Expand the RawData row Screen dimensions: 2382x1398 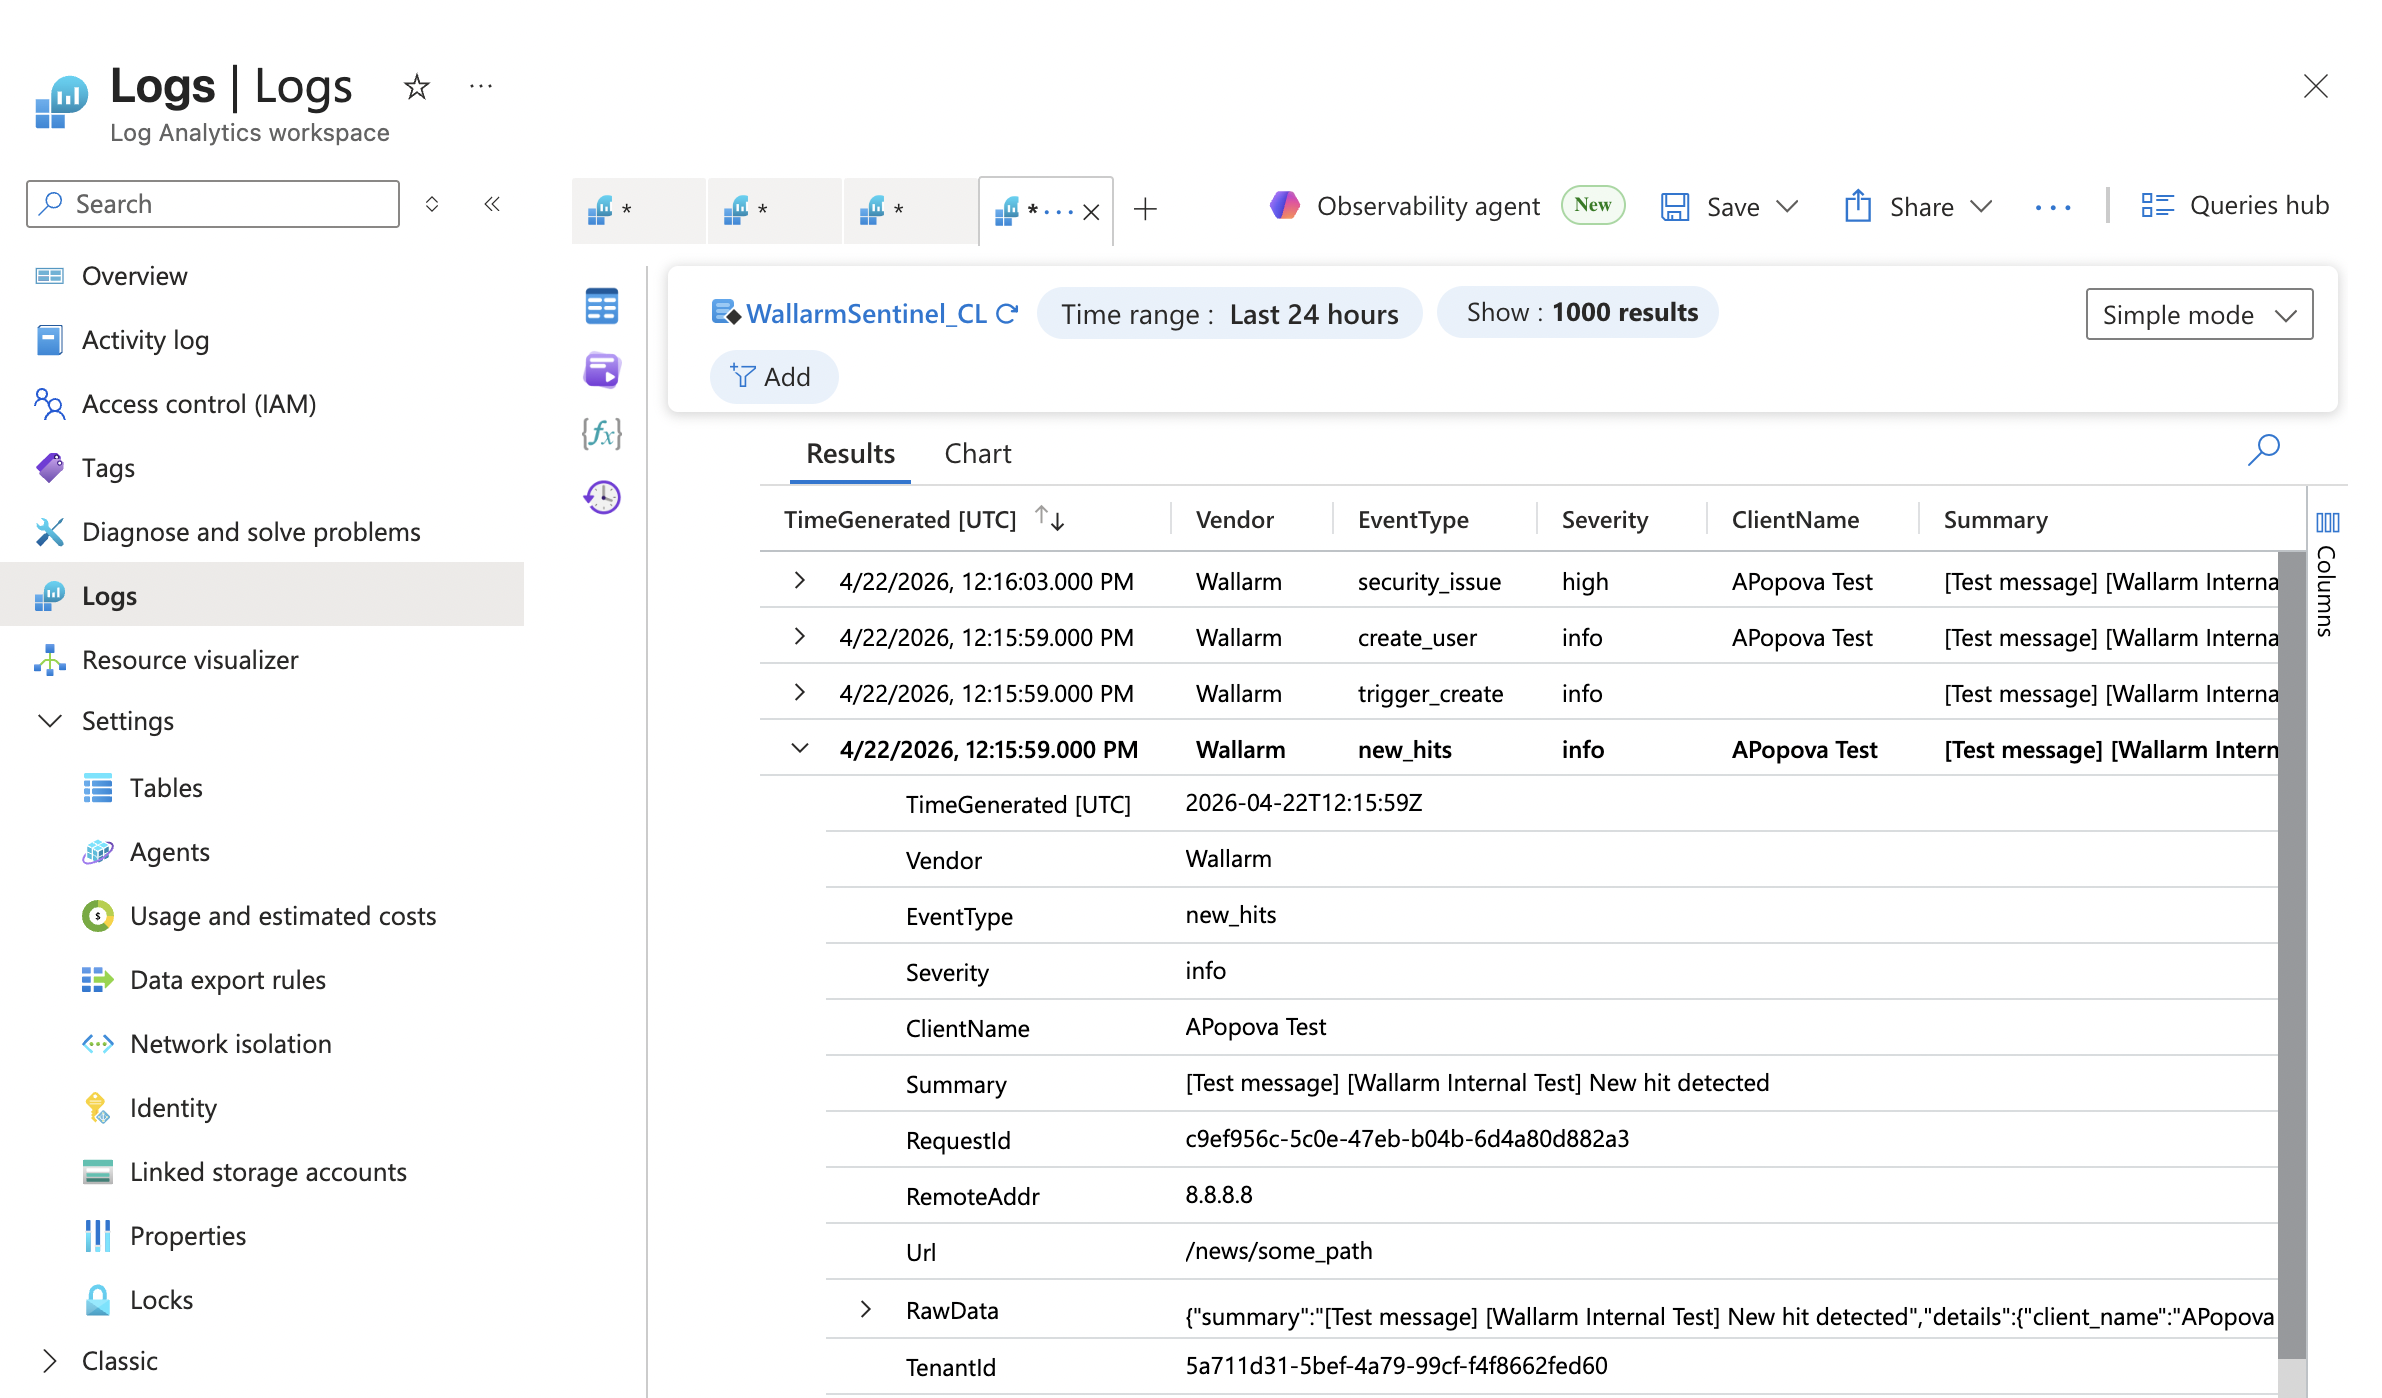pos(864,1309)
